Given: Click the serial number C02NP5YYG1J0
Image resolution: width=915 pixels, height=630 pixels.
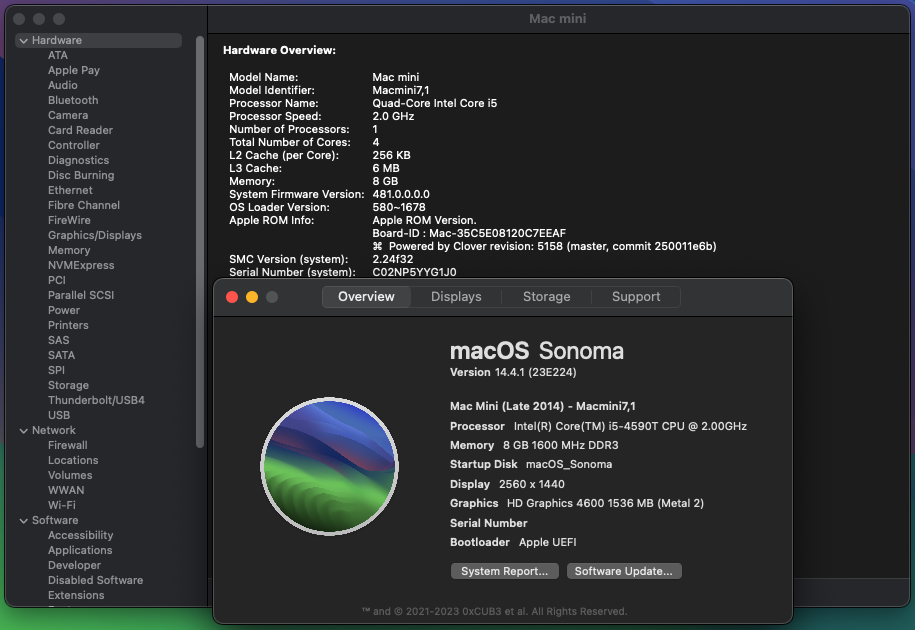Looking at the screenshot, I should tap(414, 272).
